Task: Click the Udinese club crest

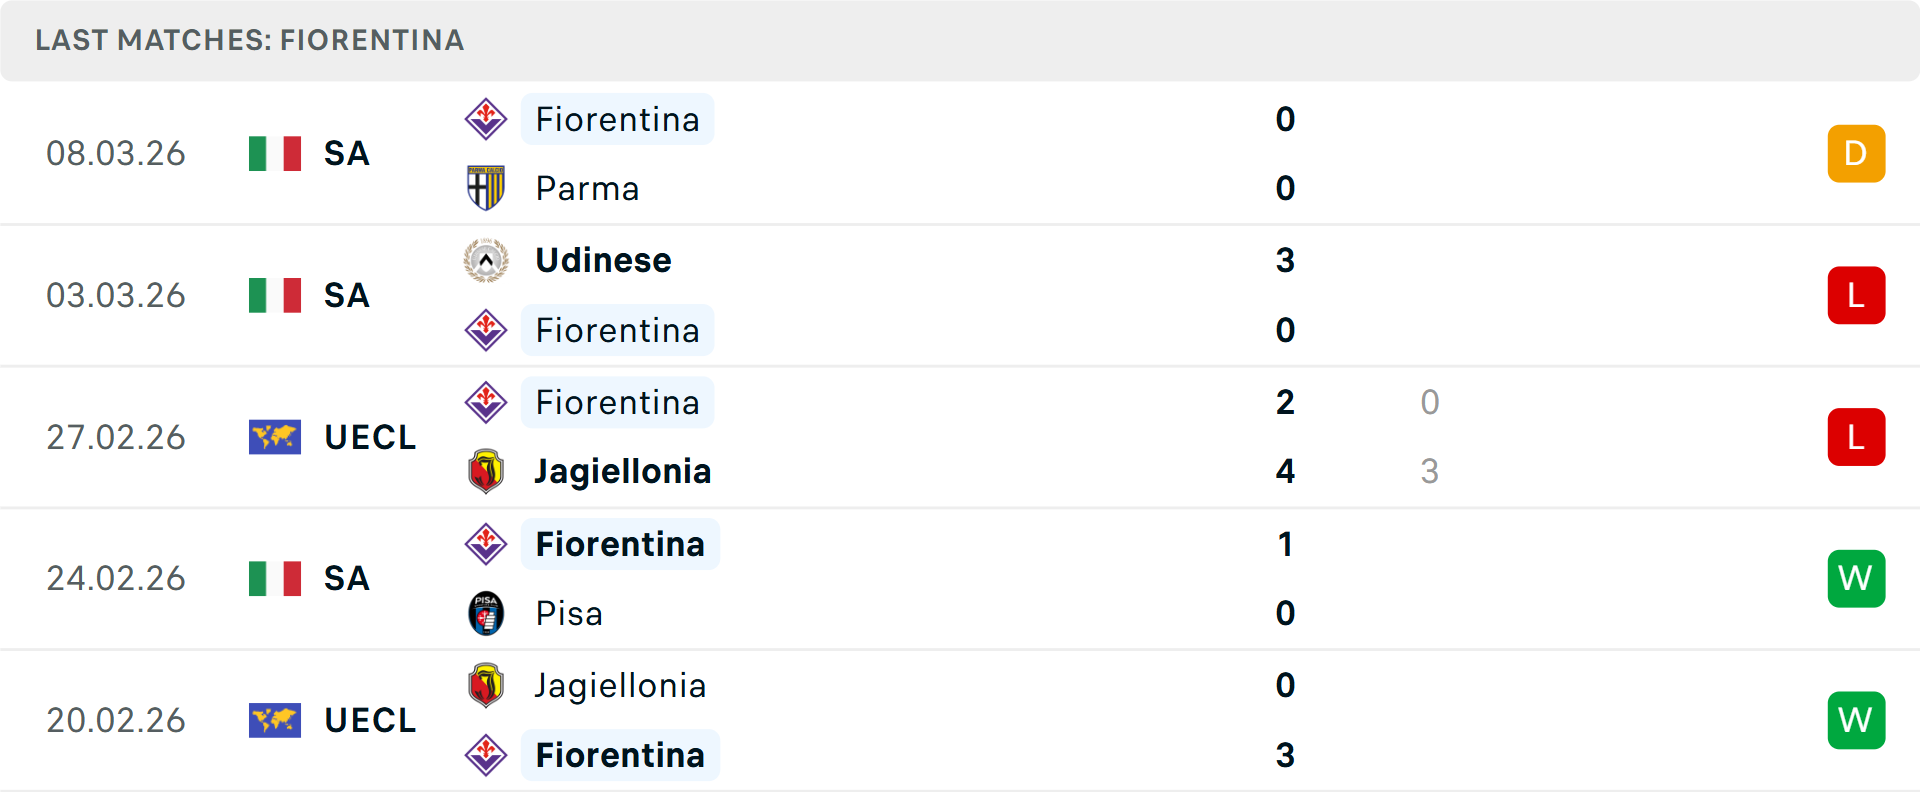Action: [x=486, y=260]
